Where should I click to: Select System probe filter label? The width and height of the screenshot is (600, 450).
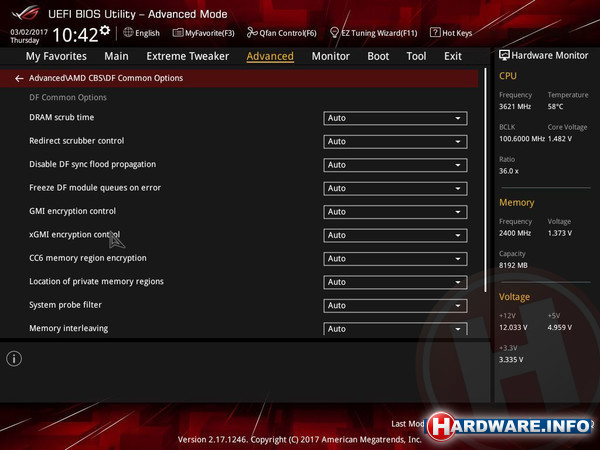[x=65, y=305]
